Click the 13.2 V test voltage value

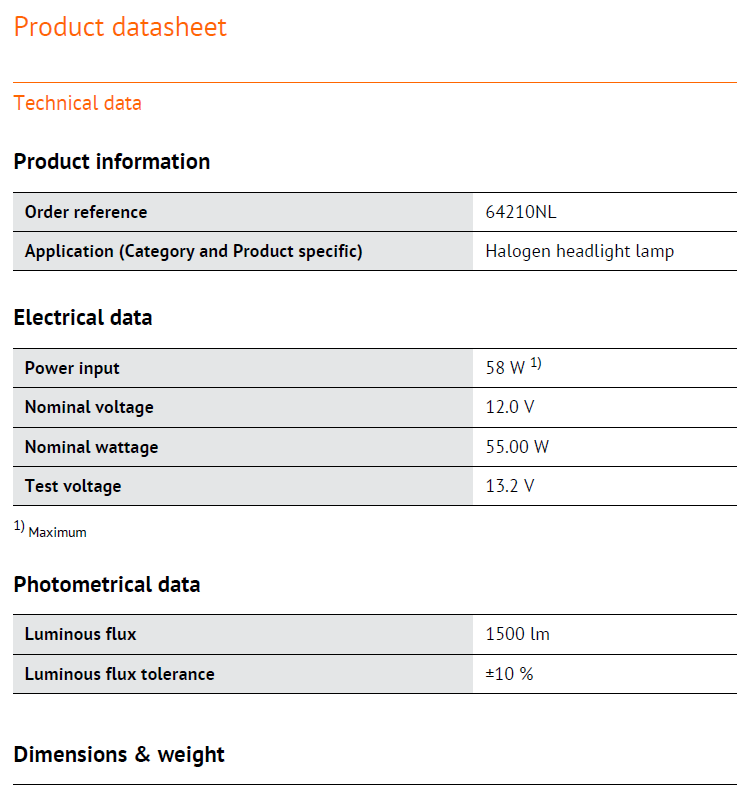510,486
